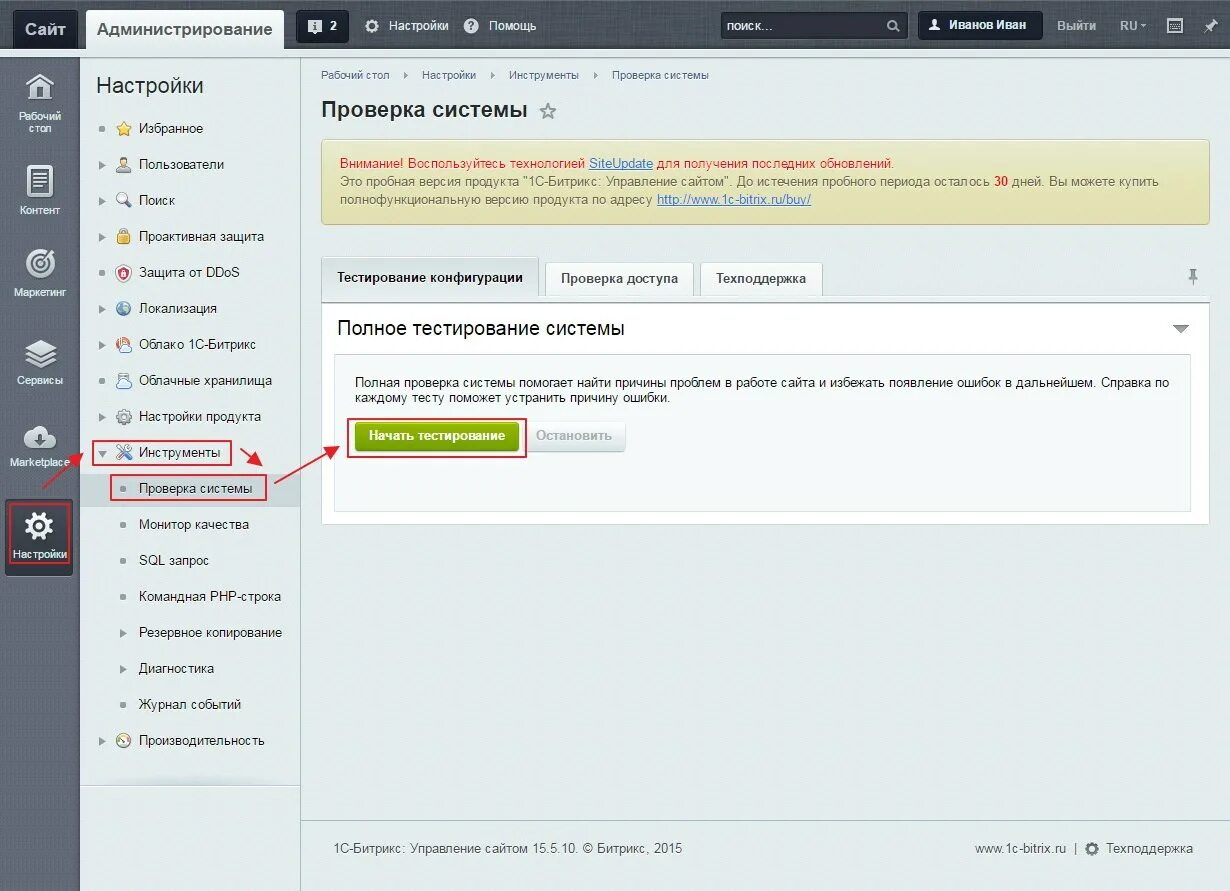
Task: Click the Рабочий стол breadcrumb
Action: [x=355, y=75]
